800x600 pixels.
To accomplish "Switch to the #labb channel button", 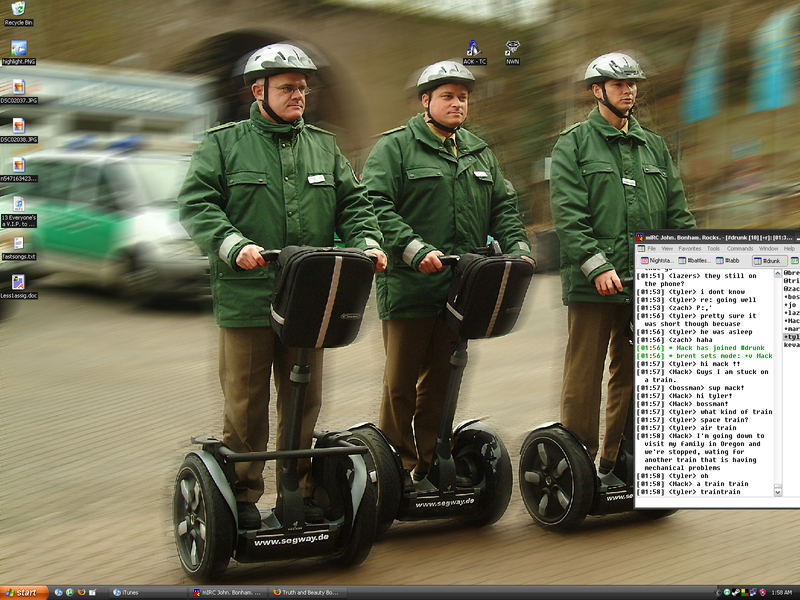I will pyautogui.click(x=728, y=261).
